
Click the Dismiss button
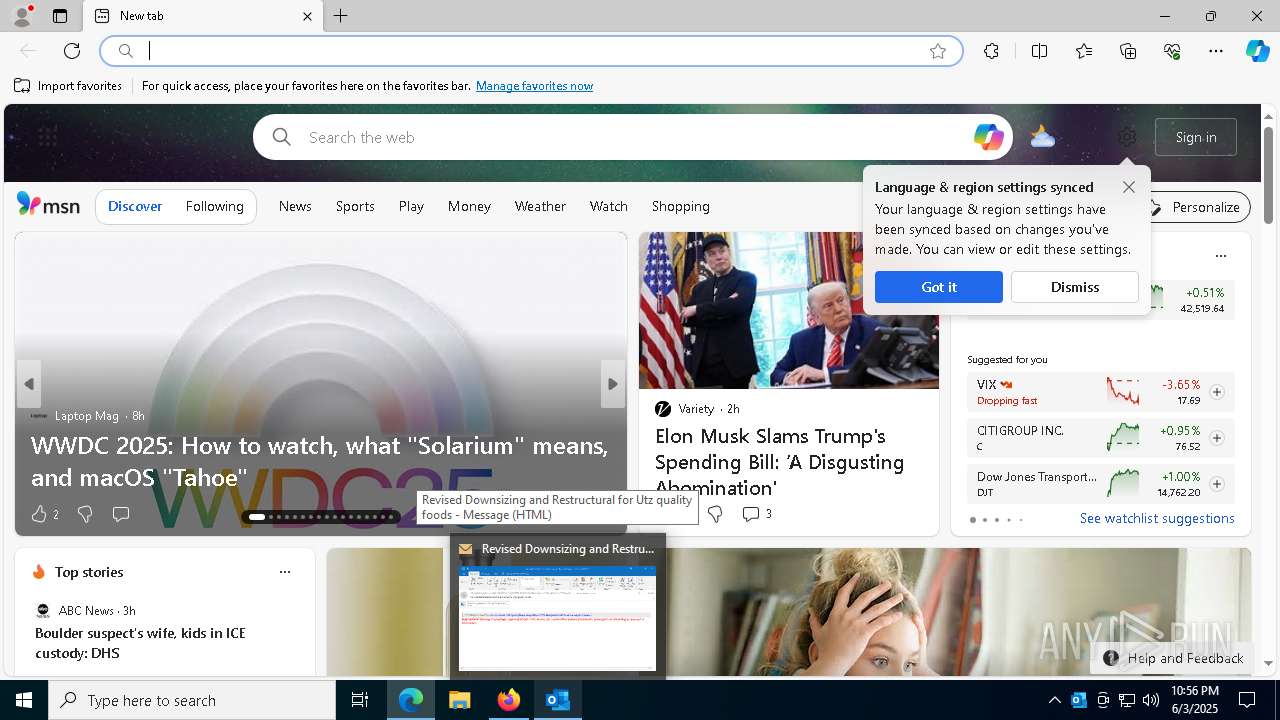pos(1074,287)
